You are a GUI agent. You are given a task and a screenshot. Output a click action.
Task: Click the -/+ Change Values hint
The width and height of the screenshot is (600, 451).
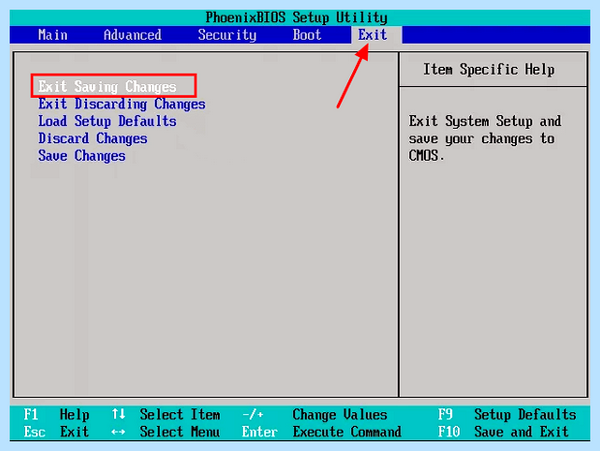pyautogui.click(x=315, y=415)
